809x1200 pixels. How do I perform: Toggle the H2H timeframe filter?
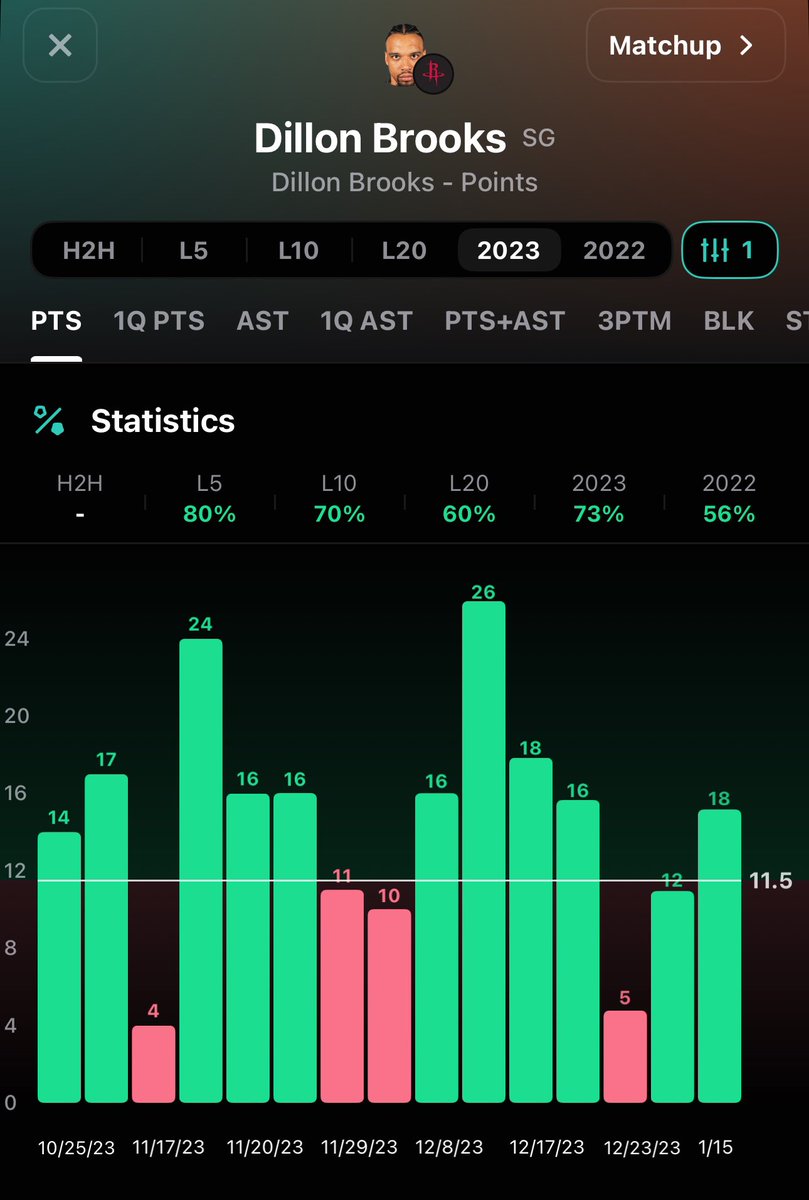point(89,250)
